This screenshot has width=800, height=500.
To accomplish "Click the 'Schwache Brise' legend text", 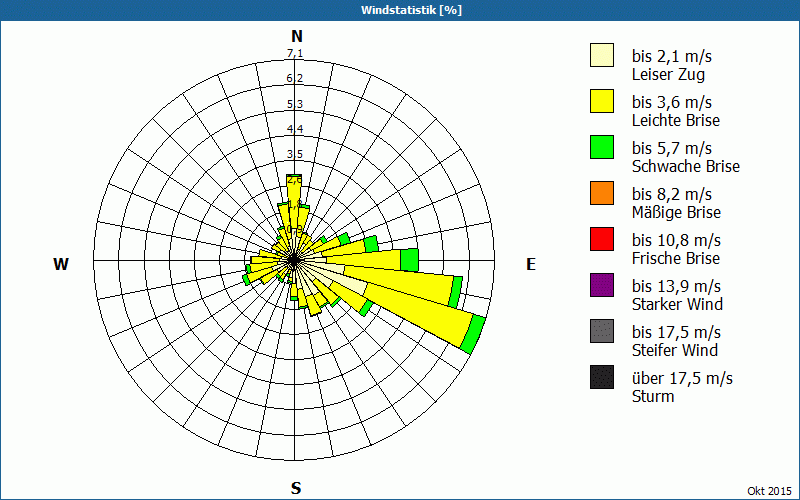I will click(x=686, y=166).
